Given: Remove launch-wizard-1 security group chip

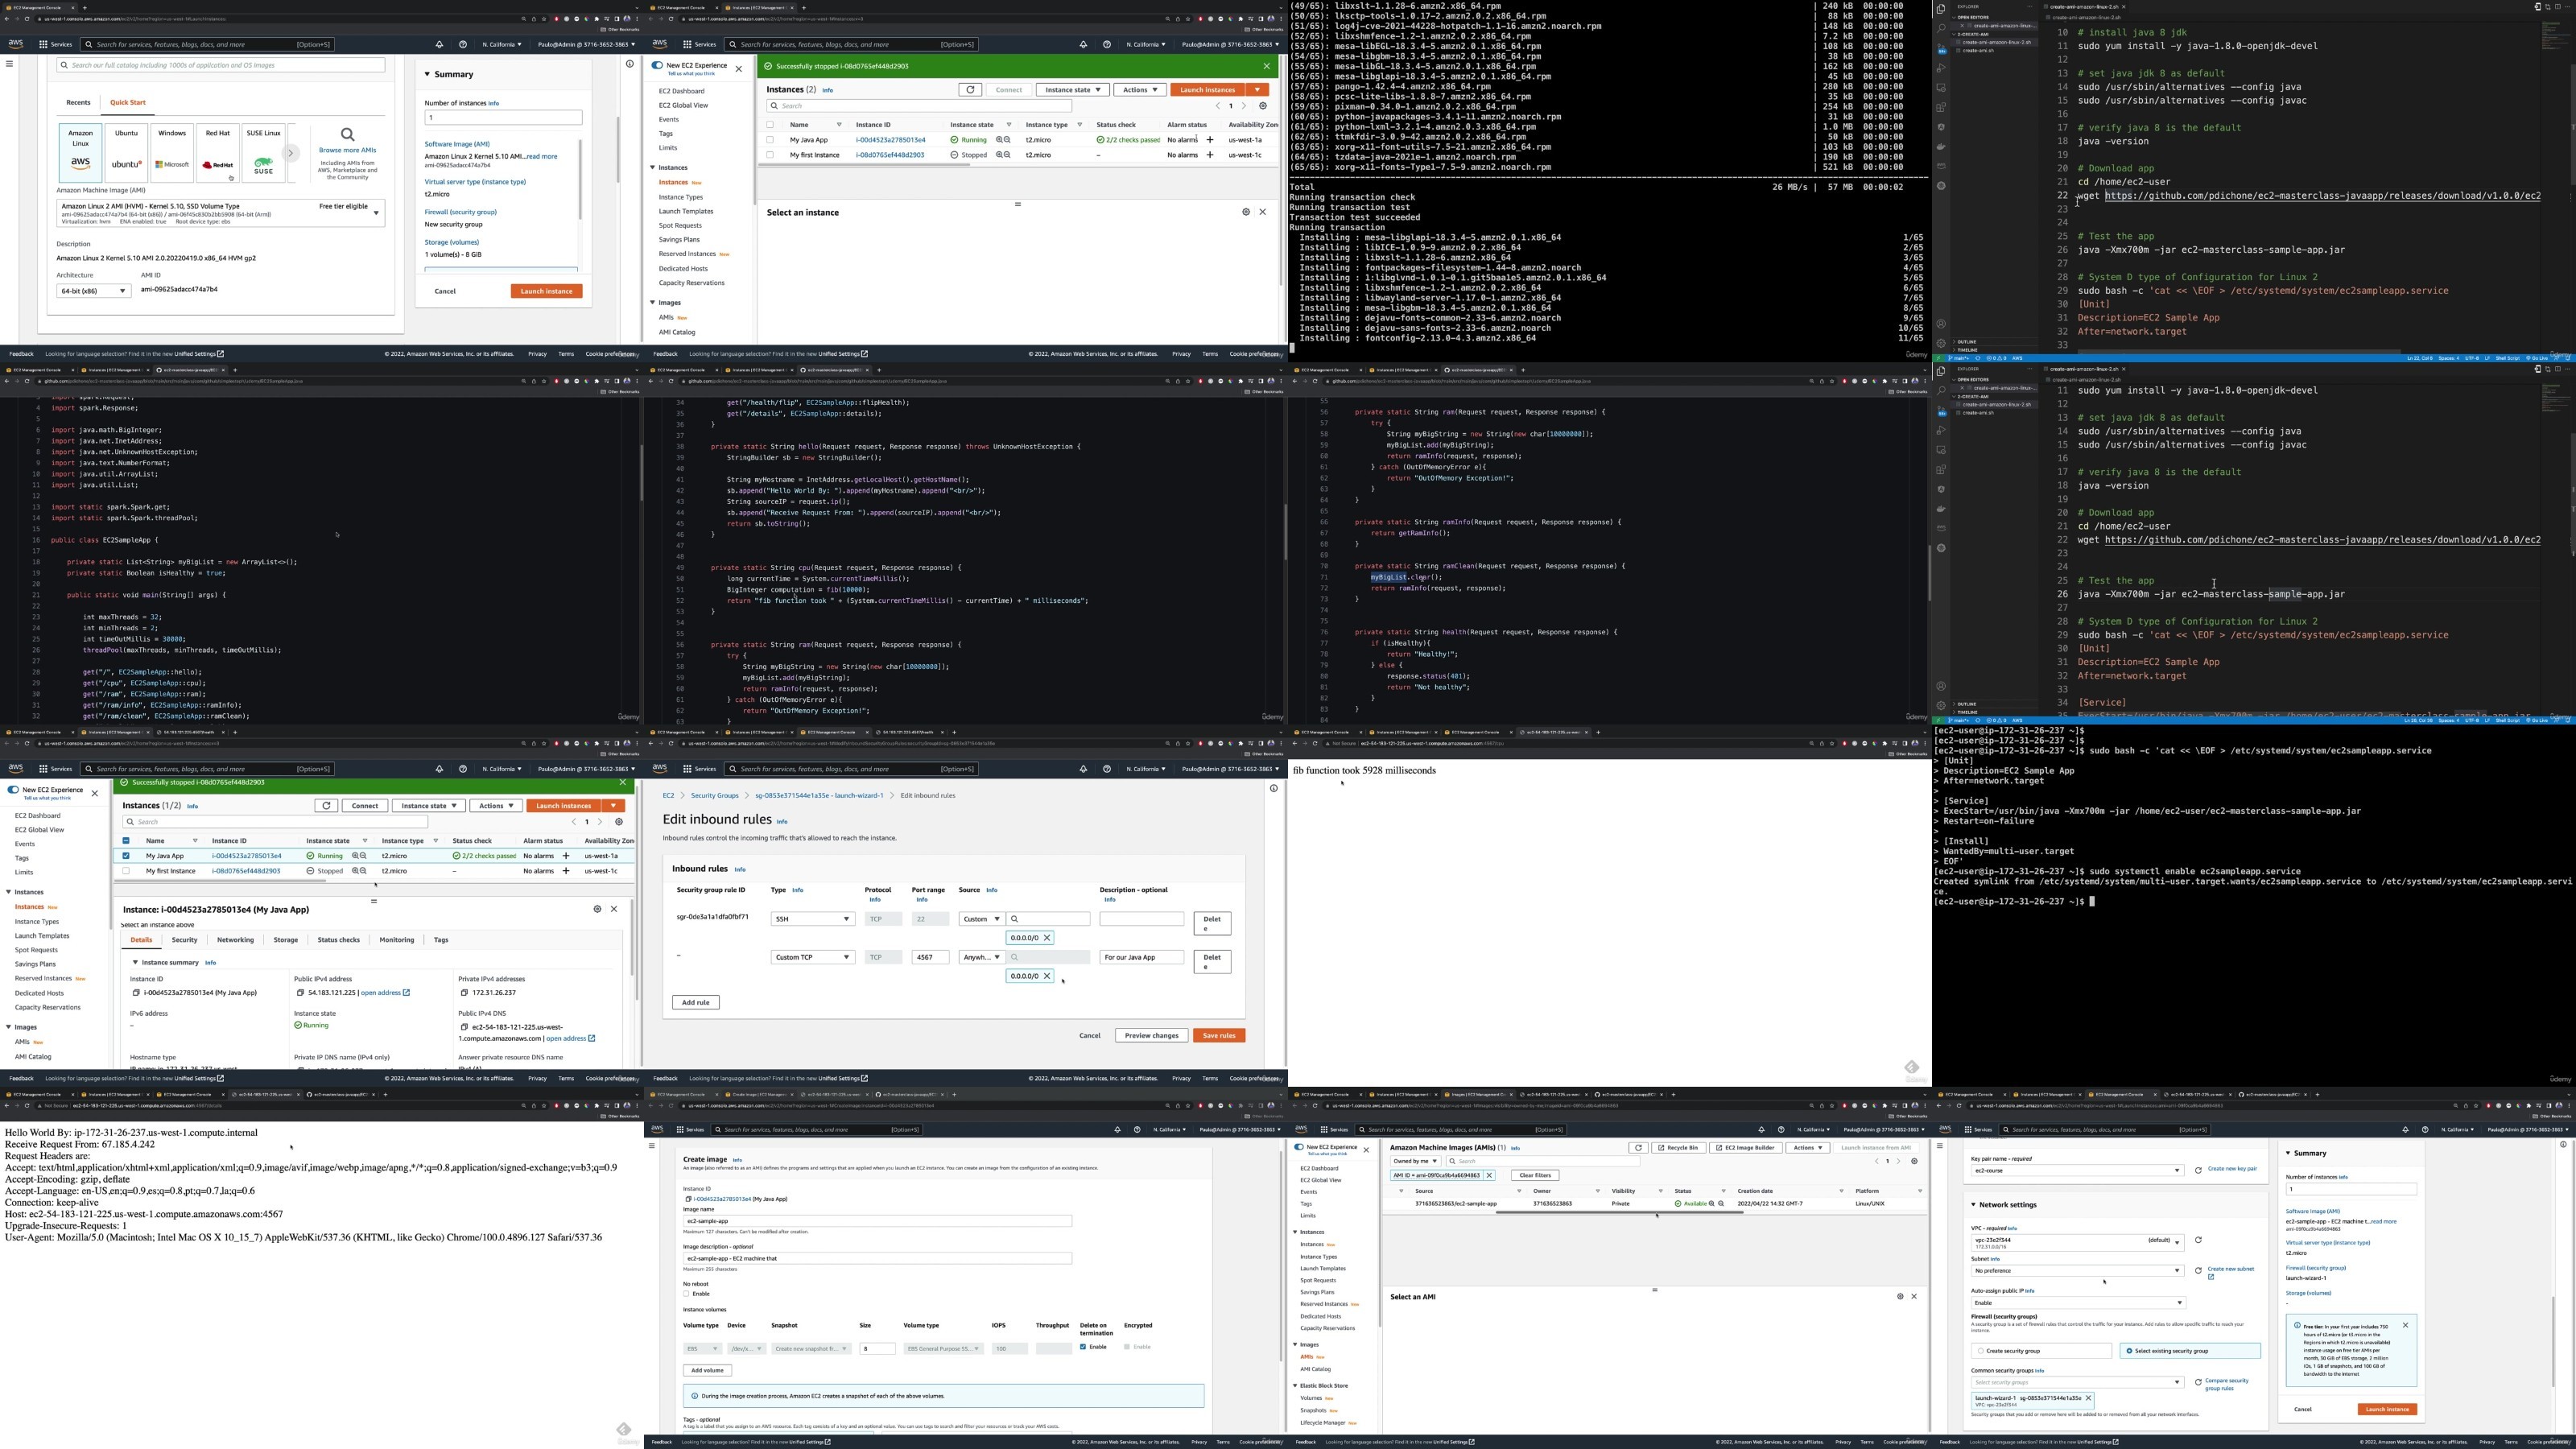Looking at the screenshot, I should pos(2088,1398).
